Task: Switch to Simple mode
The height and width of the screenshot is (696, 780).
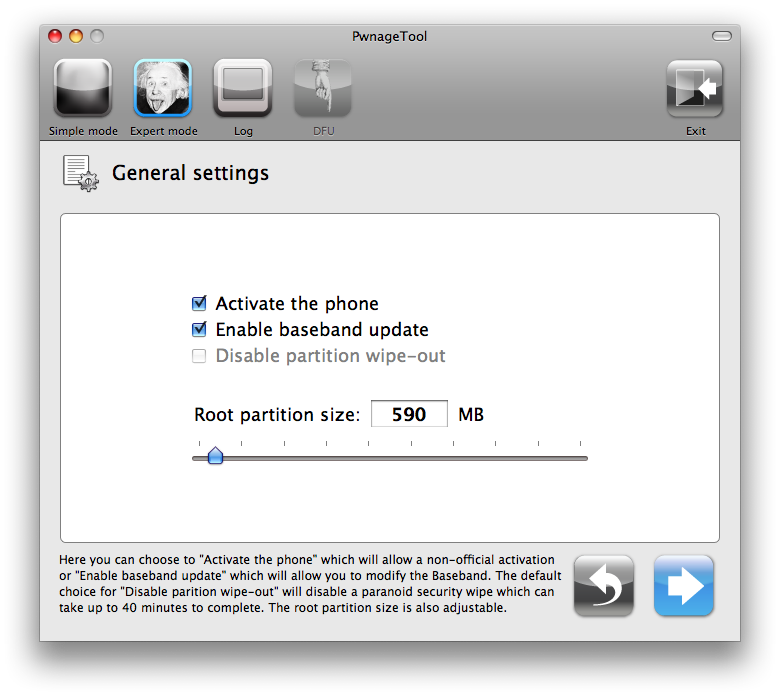Action: click(x=83, y=88)
